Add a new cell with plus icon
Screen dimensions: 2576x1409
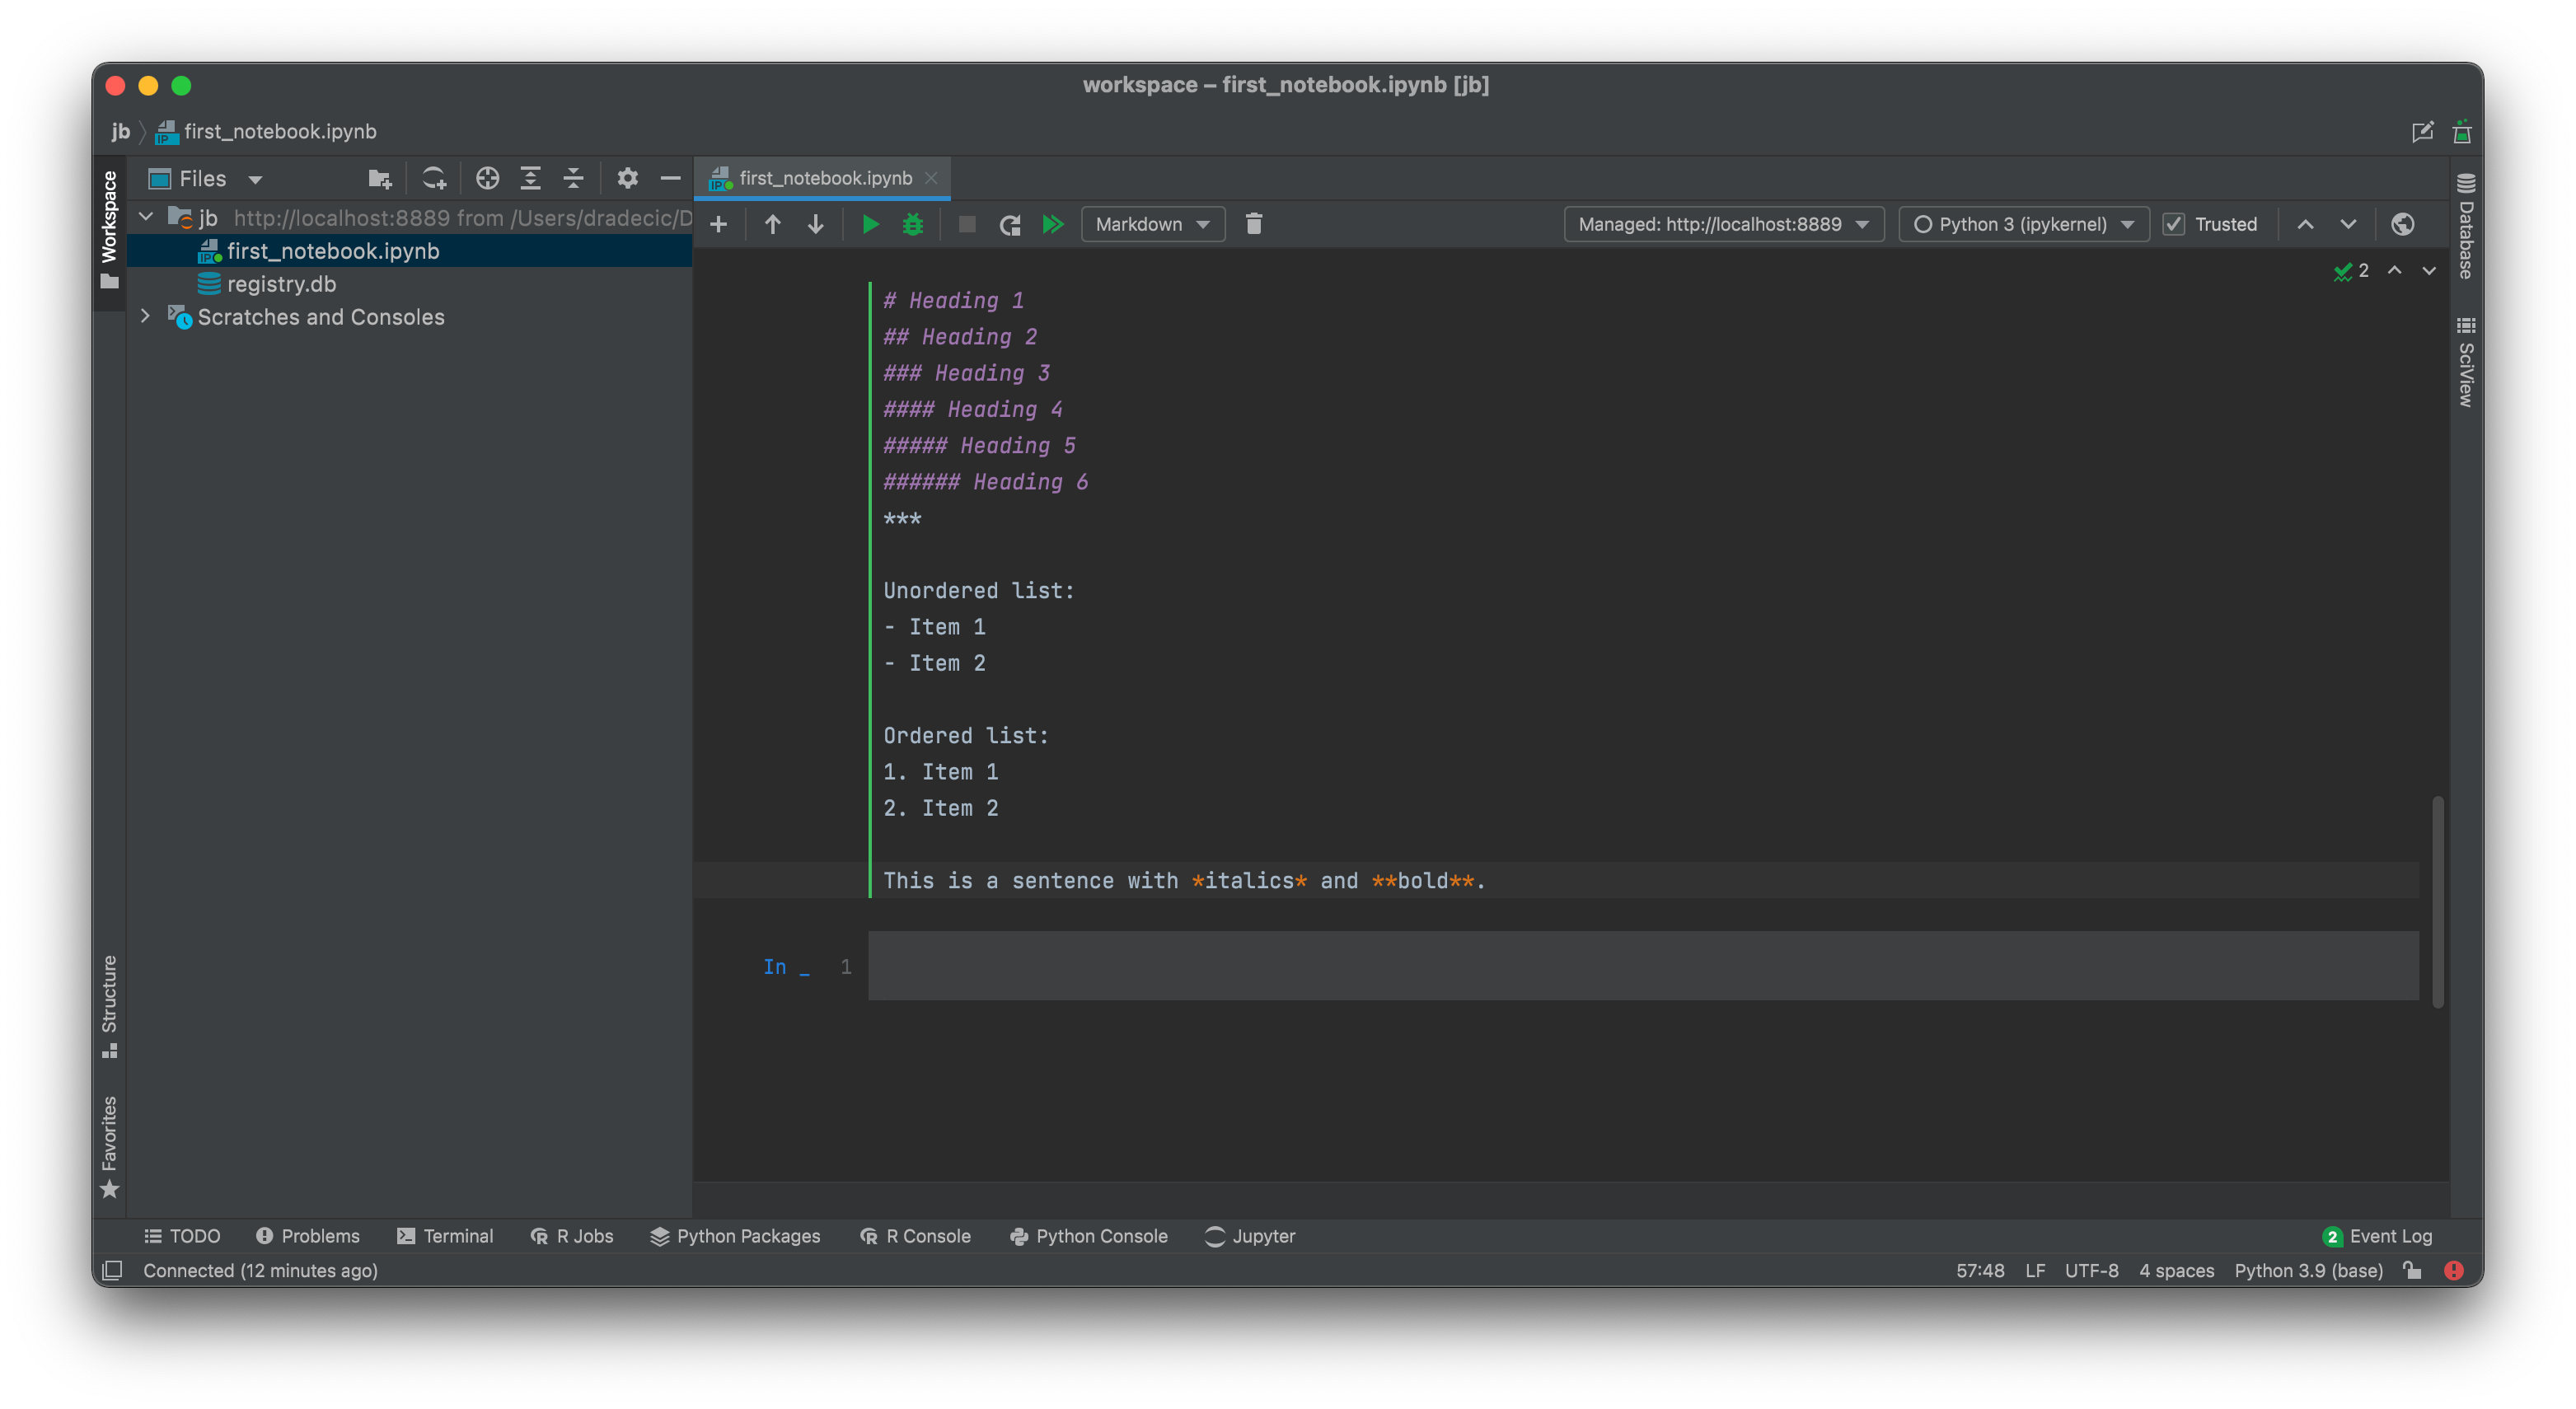pos(718,224)
